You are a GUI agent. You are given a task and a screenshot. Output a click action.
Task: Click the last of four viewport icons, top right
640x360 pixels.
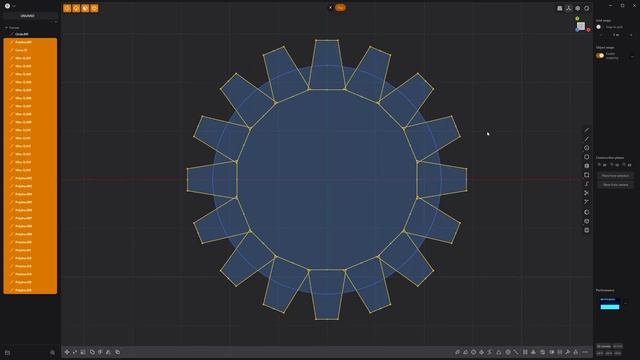587,8
